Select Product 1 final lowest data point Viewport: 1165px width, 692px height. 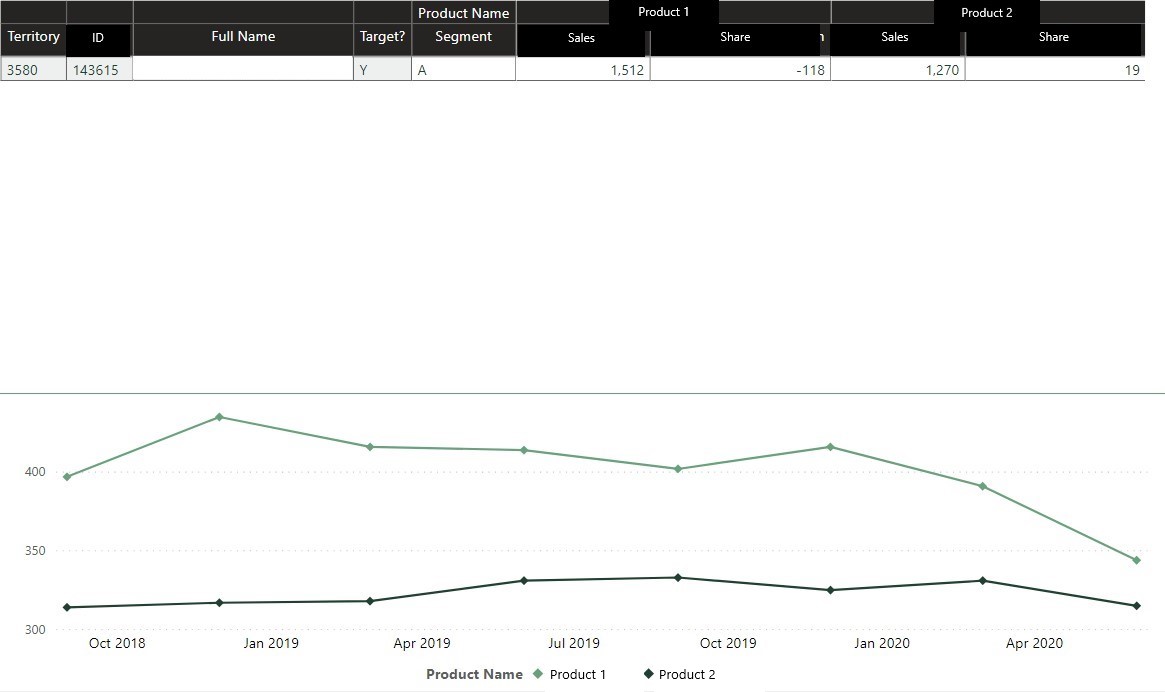(x=1136, y=560)
